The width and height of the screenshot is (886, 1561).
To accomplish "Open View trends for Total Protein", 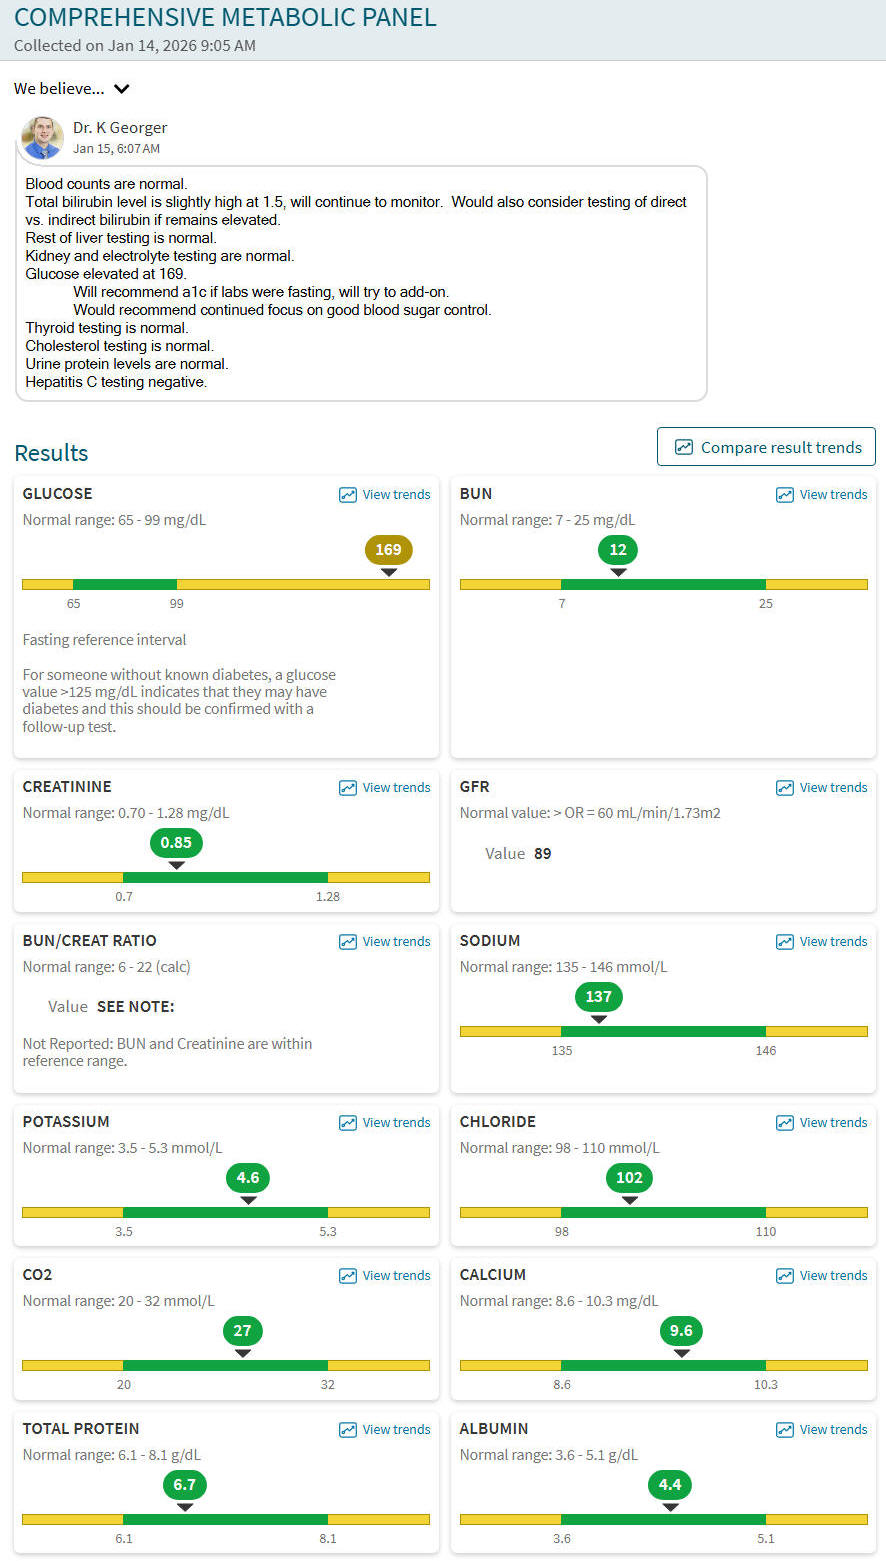I will pyautogui.click(x=396, y=1430).
